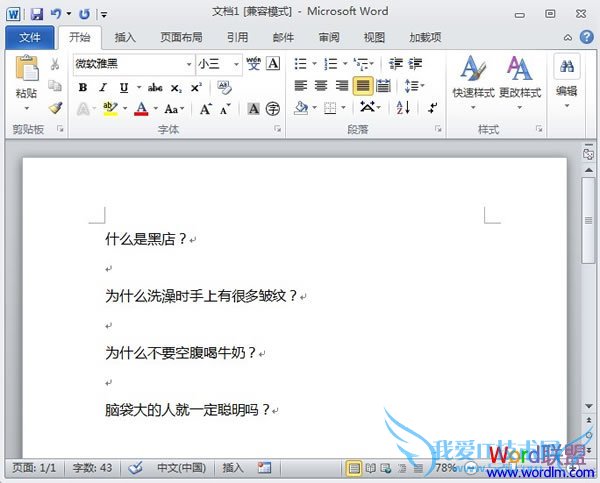
Task: Open the Customize Quick Access Toolbar dropdown
Action: pos(104,15)
